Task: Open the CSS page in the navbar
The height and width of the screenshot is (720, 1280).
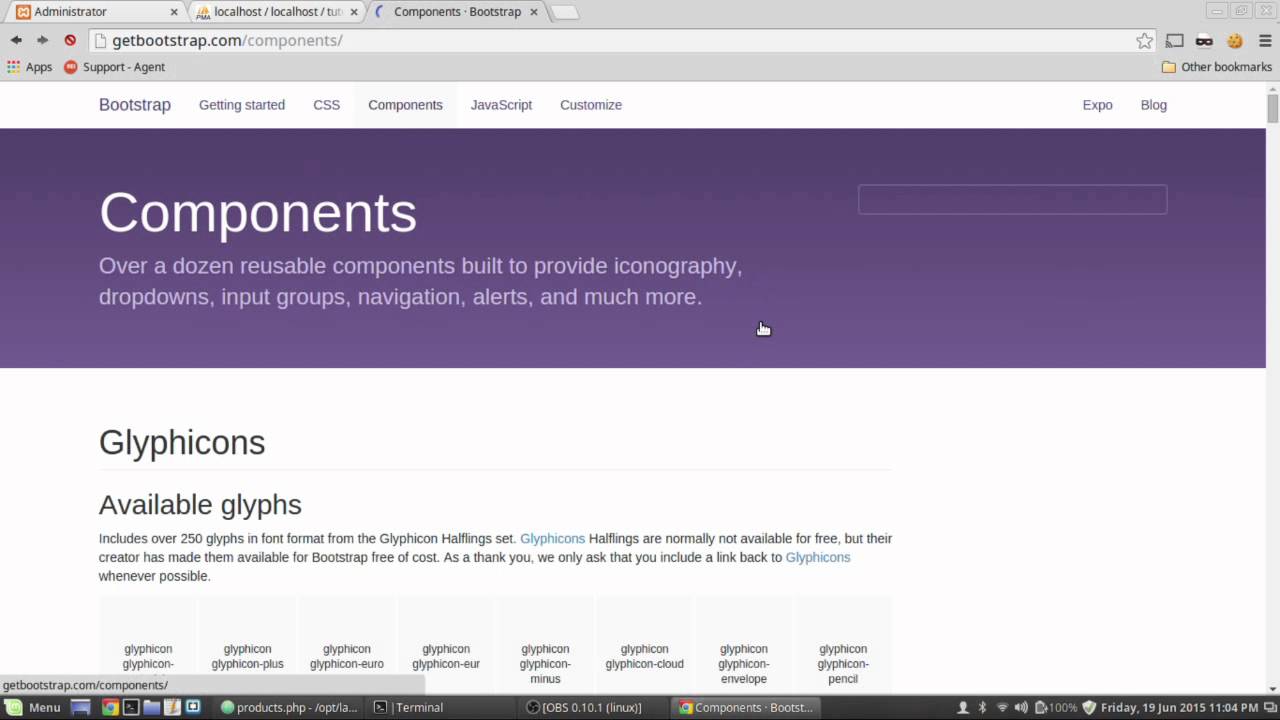Action: (327, 105)
